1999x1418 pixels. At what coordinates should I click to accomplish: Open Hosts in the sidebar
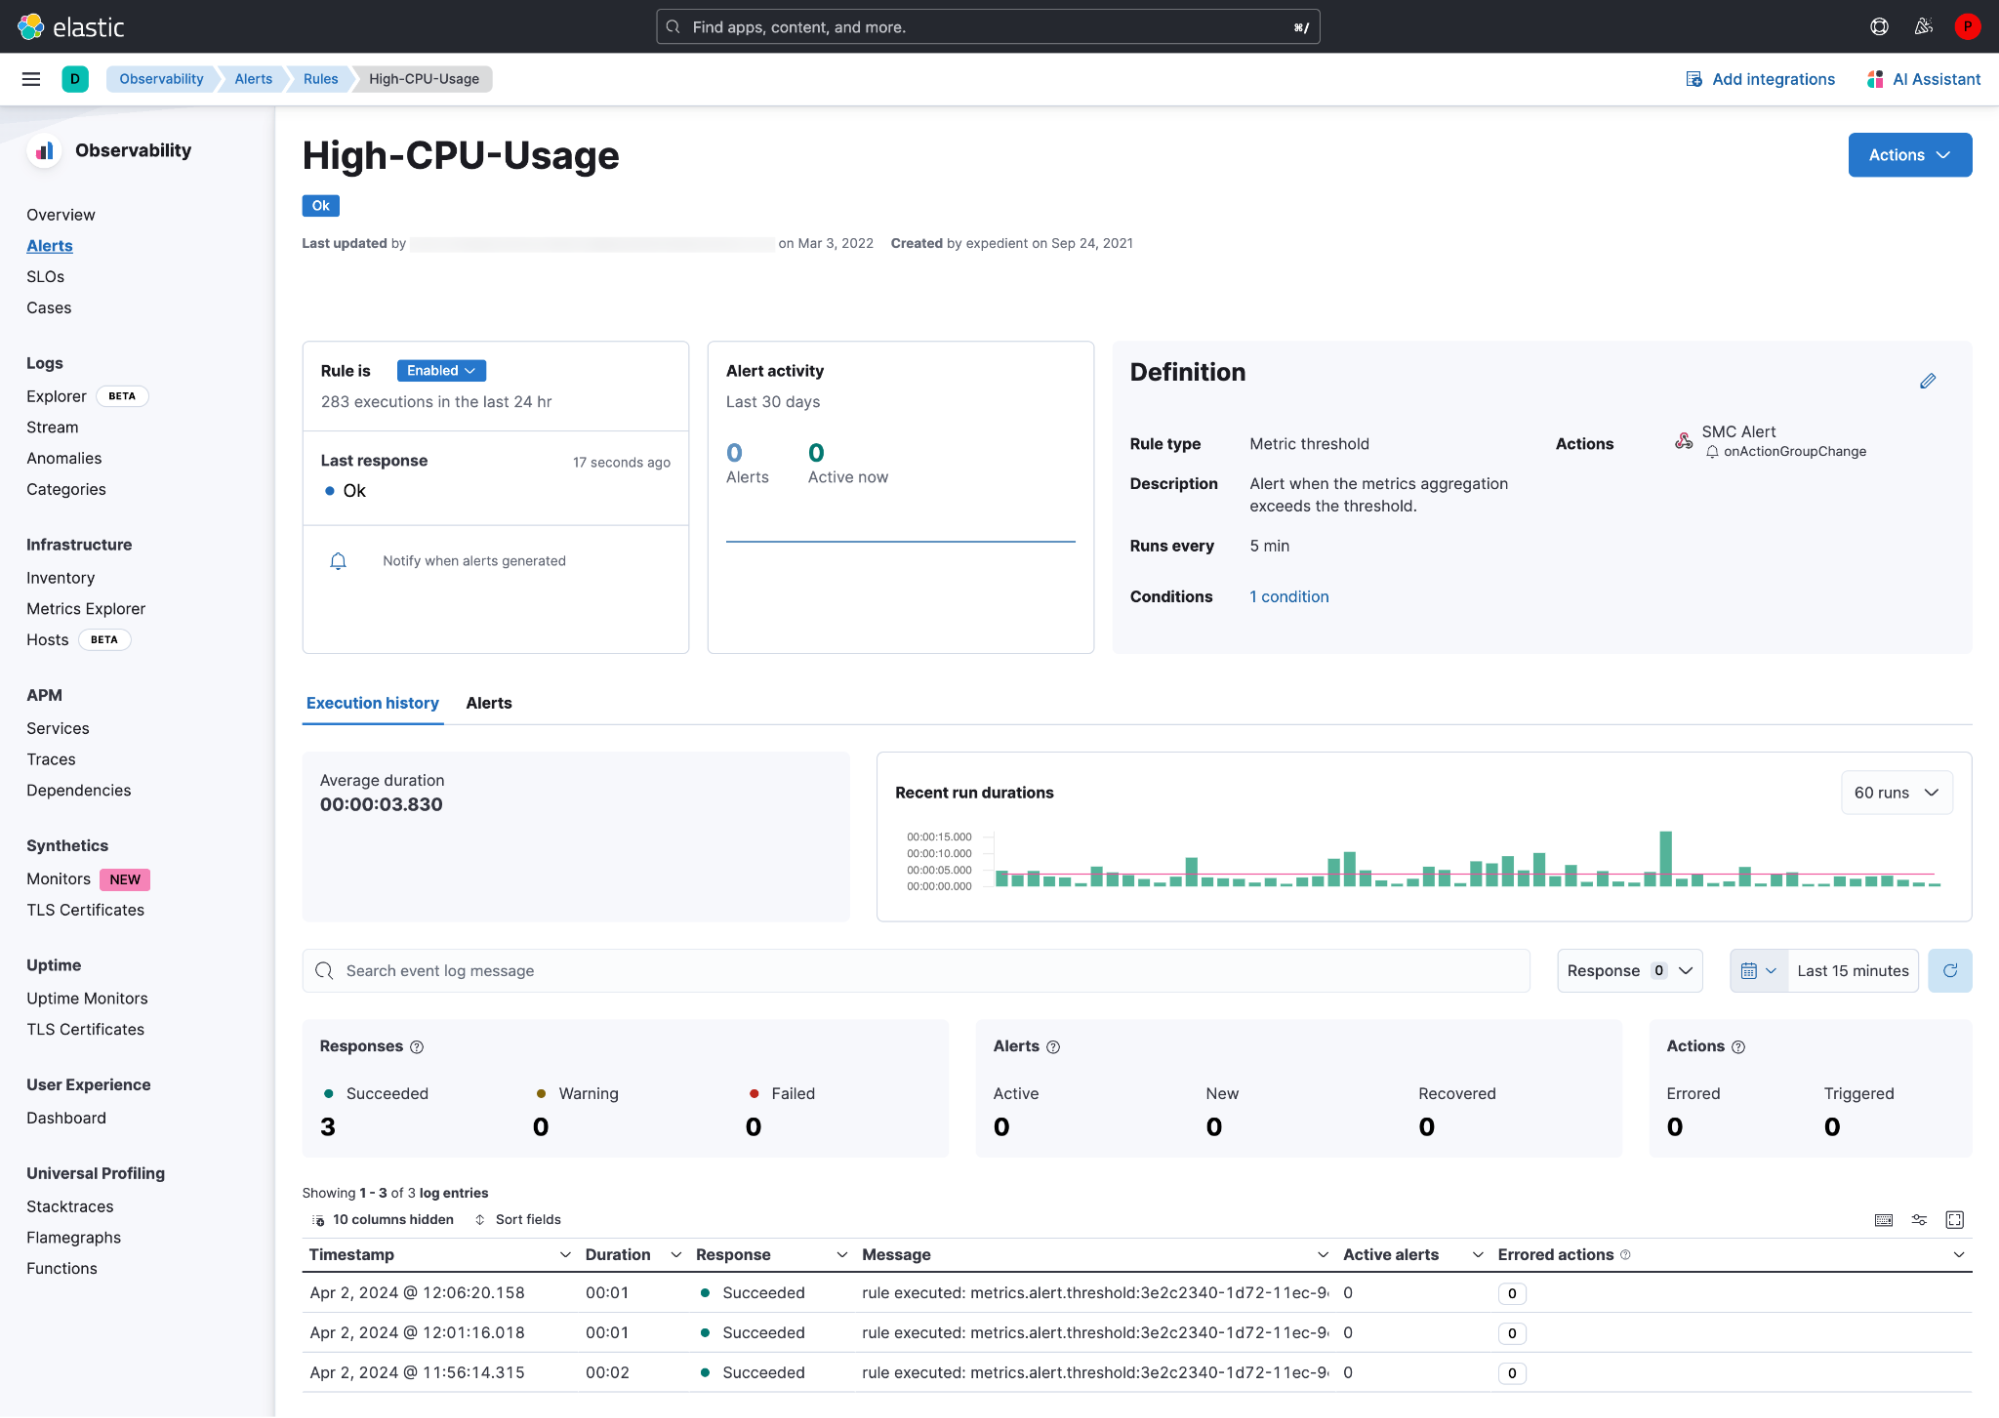point(47,640)
